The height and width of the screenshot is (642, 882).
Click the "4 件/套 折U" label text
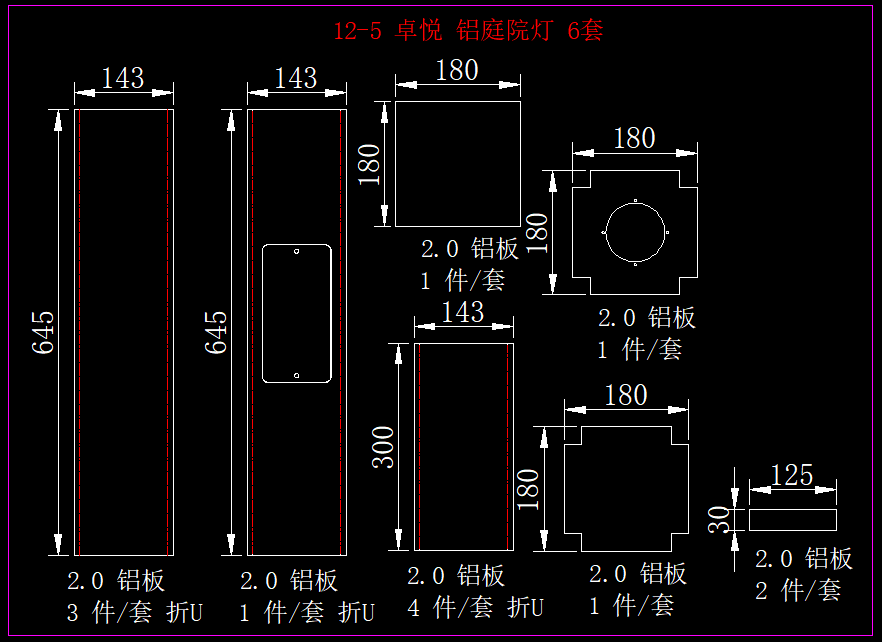click(x=475, y=607)
